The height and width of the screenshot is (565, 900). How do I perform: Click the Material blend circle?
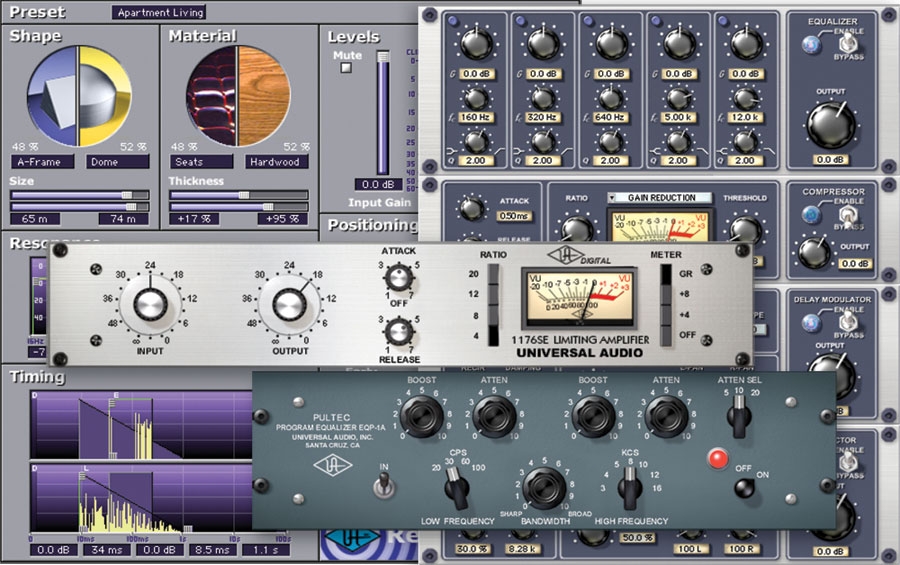pyautogui.click(x=238, y=96)
